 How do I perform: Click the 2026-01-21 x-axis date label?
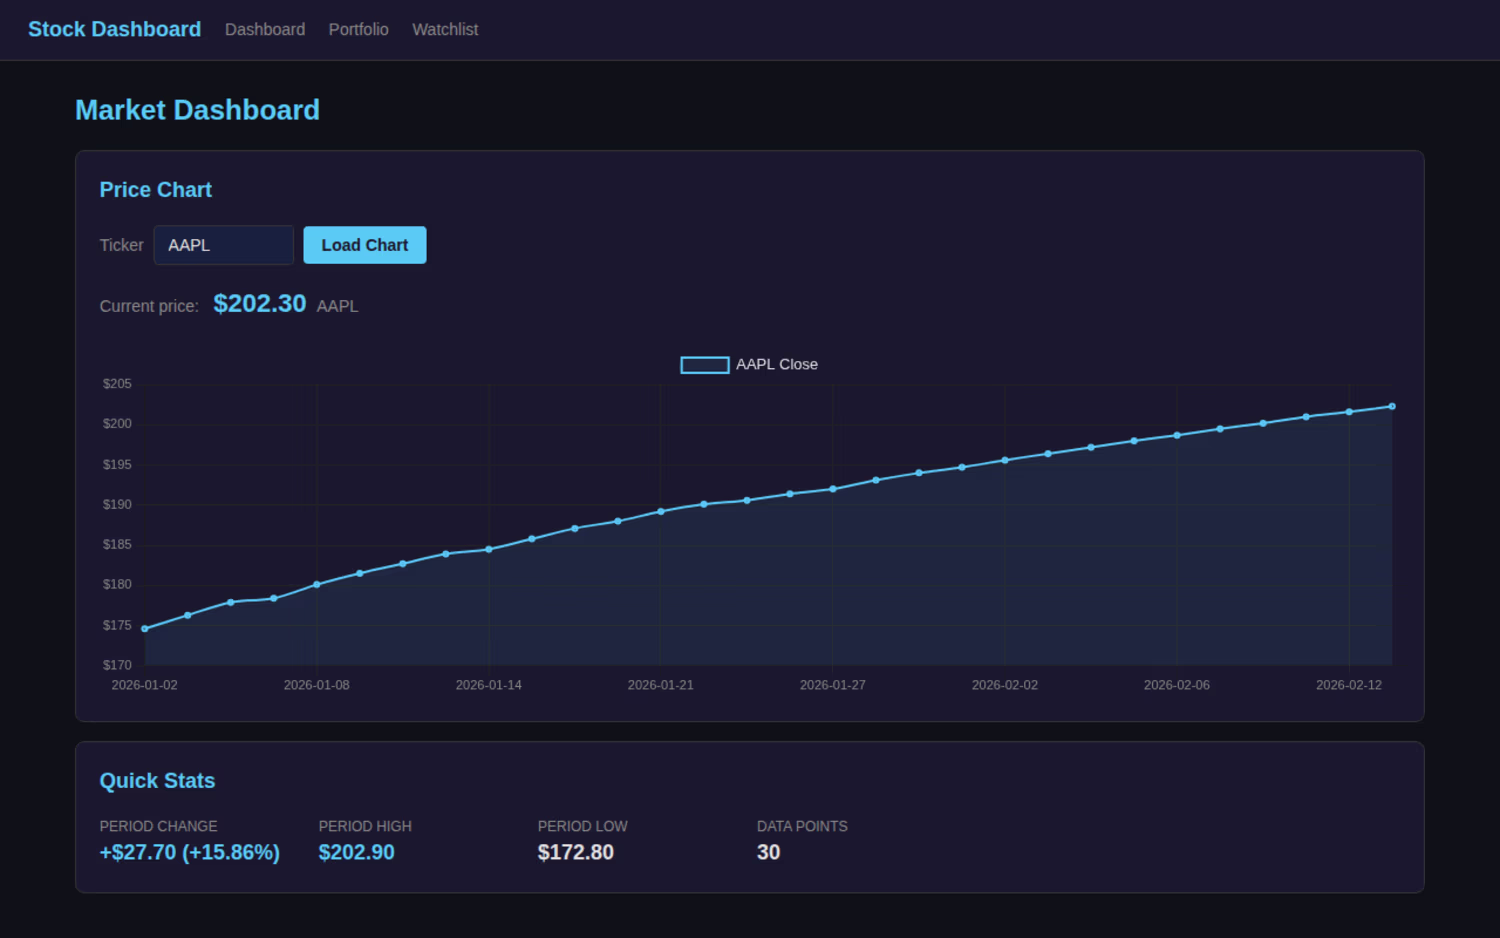pos(661,685)
